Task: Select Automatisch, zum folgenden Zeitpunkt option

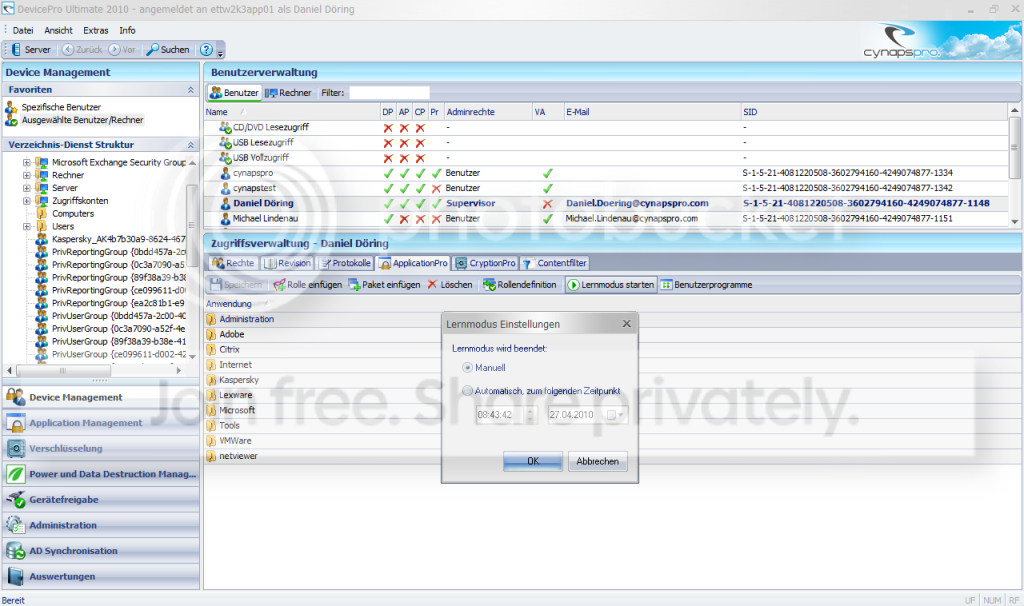Action: point(467,391)
